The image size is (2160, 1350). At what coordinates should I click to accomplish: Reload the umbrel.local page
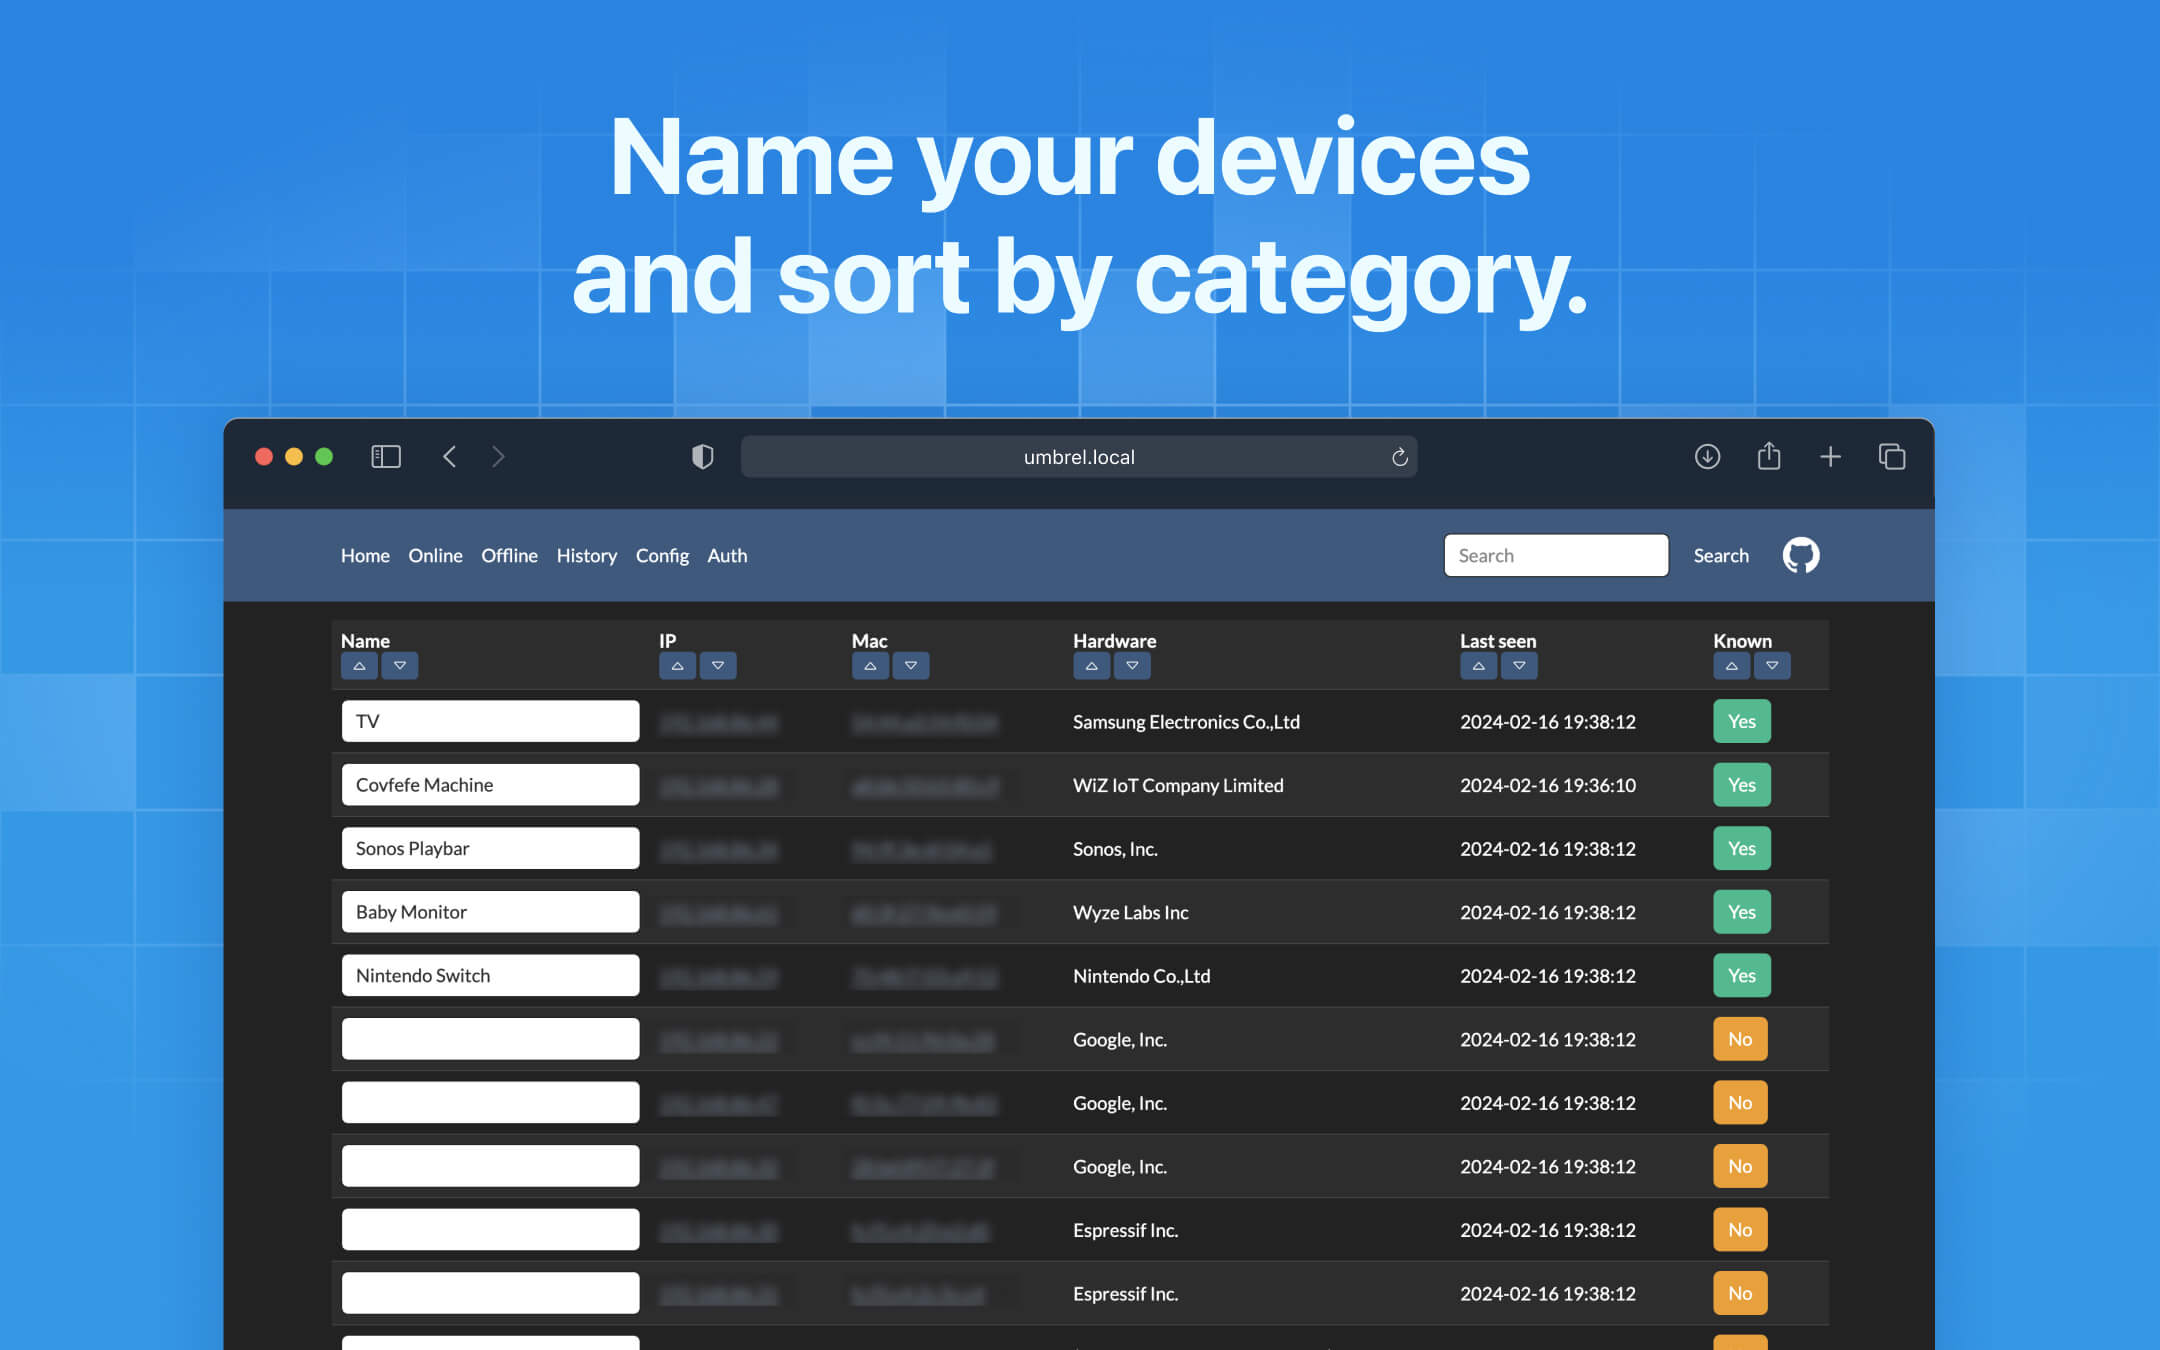tap(1400, 457)
